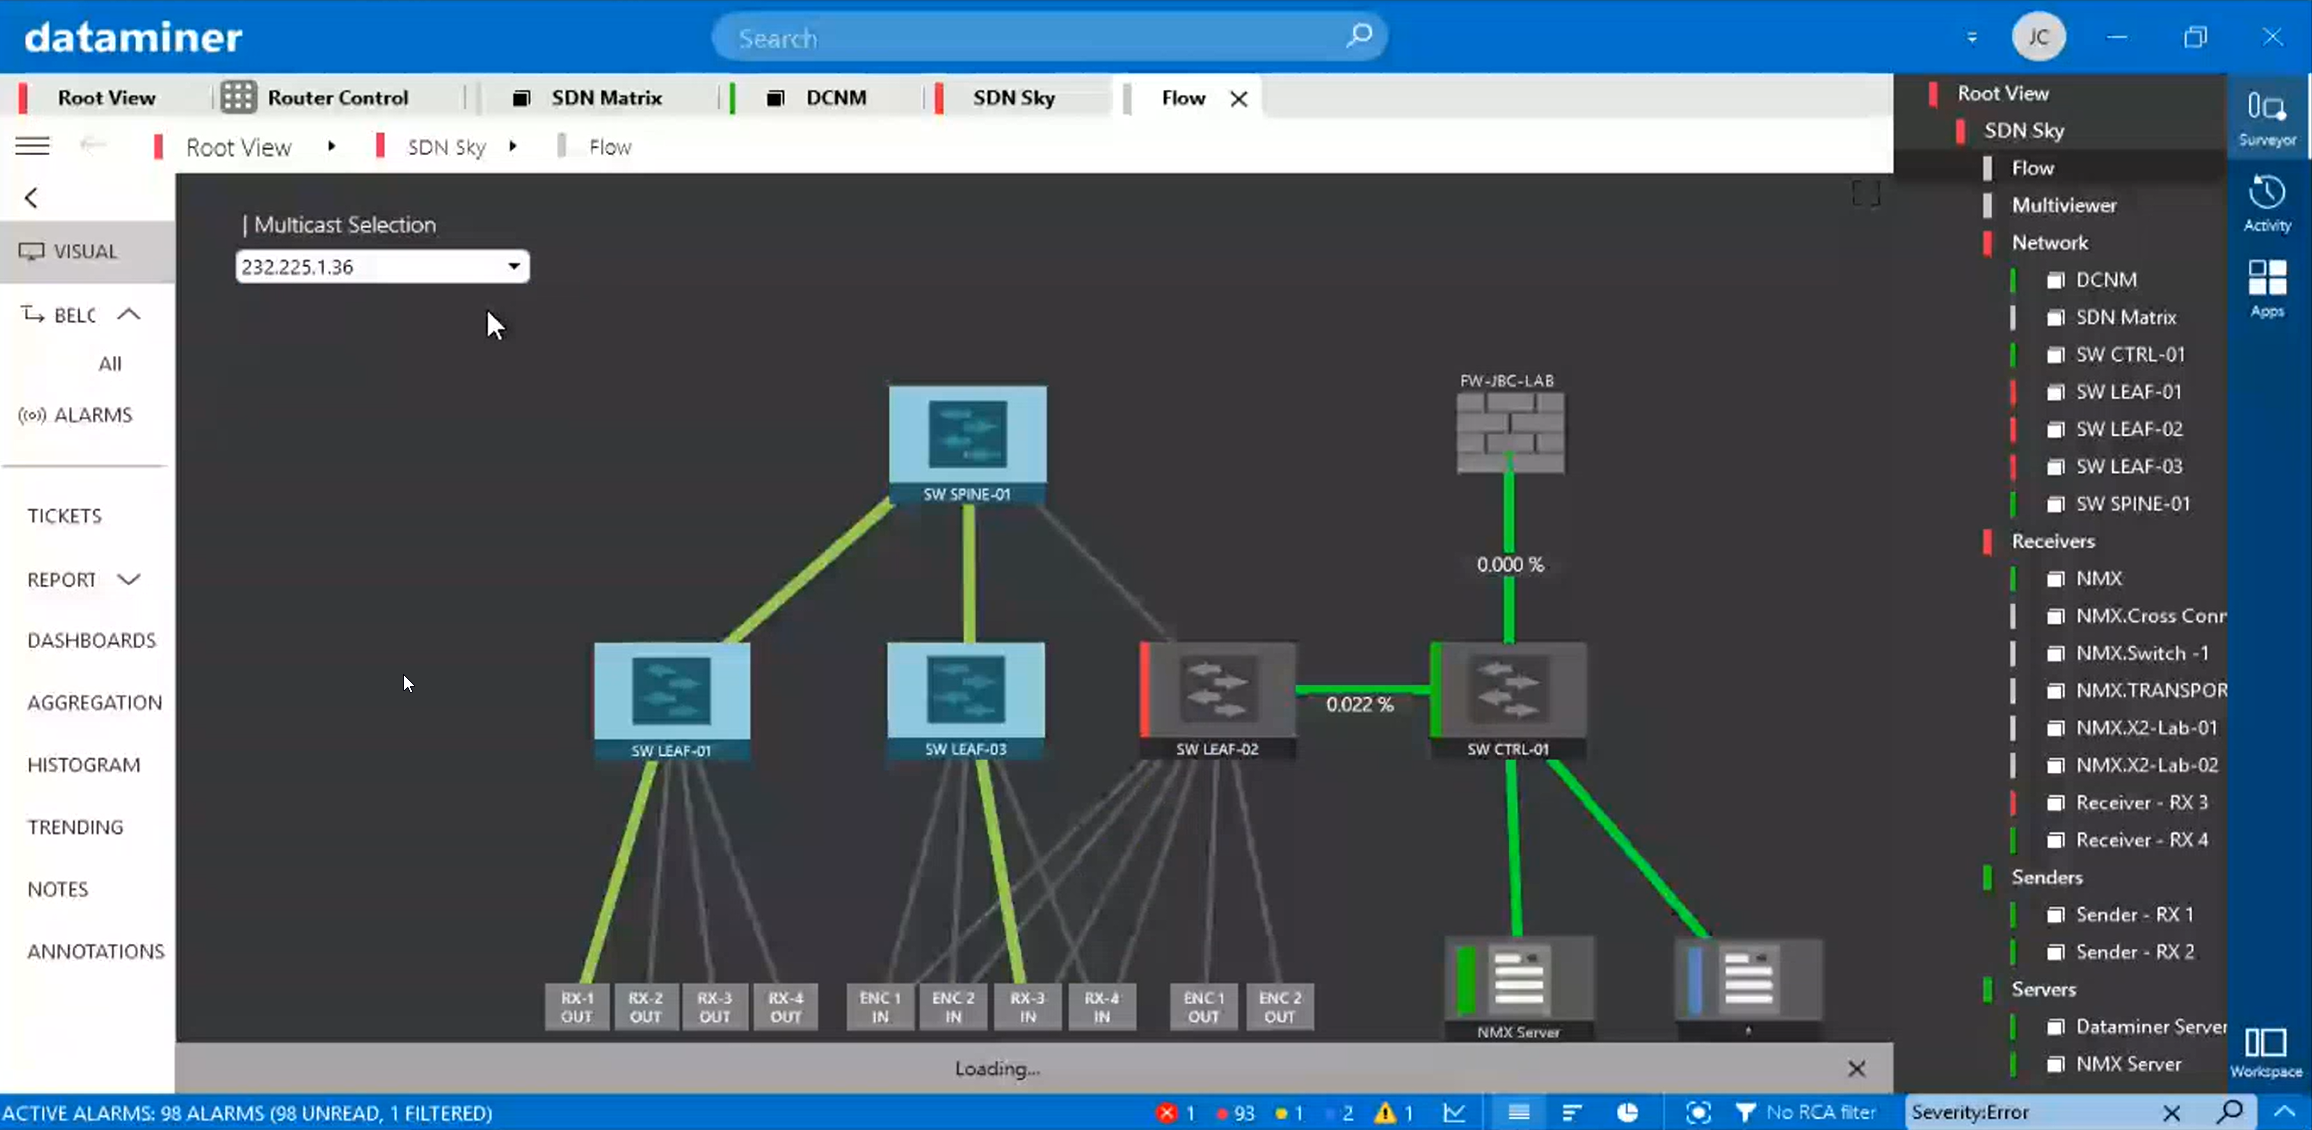Select Receiver - RX 3 in tree
Screen dimensions: 2312x1130
point(2142,802)
